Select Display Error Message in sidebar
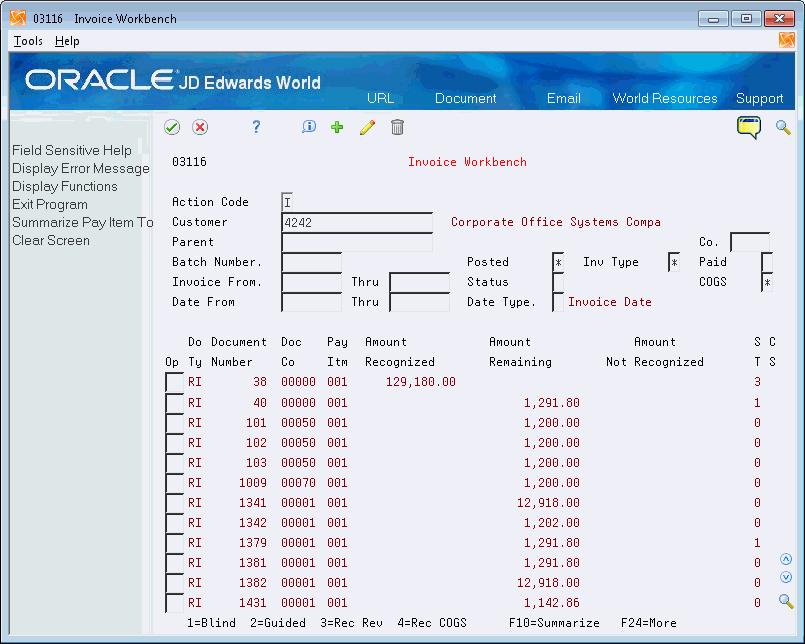The width and height of the screenshot is (805, 644). [81, 168]
